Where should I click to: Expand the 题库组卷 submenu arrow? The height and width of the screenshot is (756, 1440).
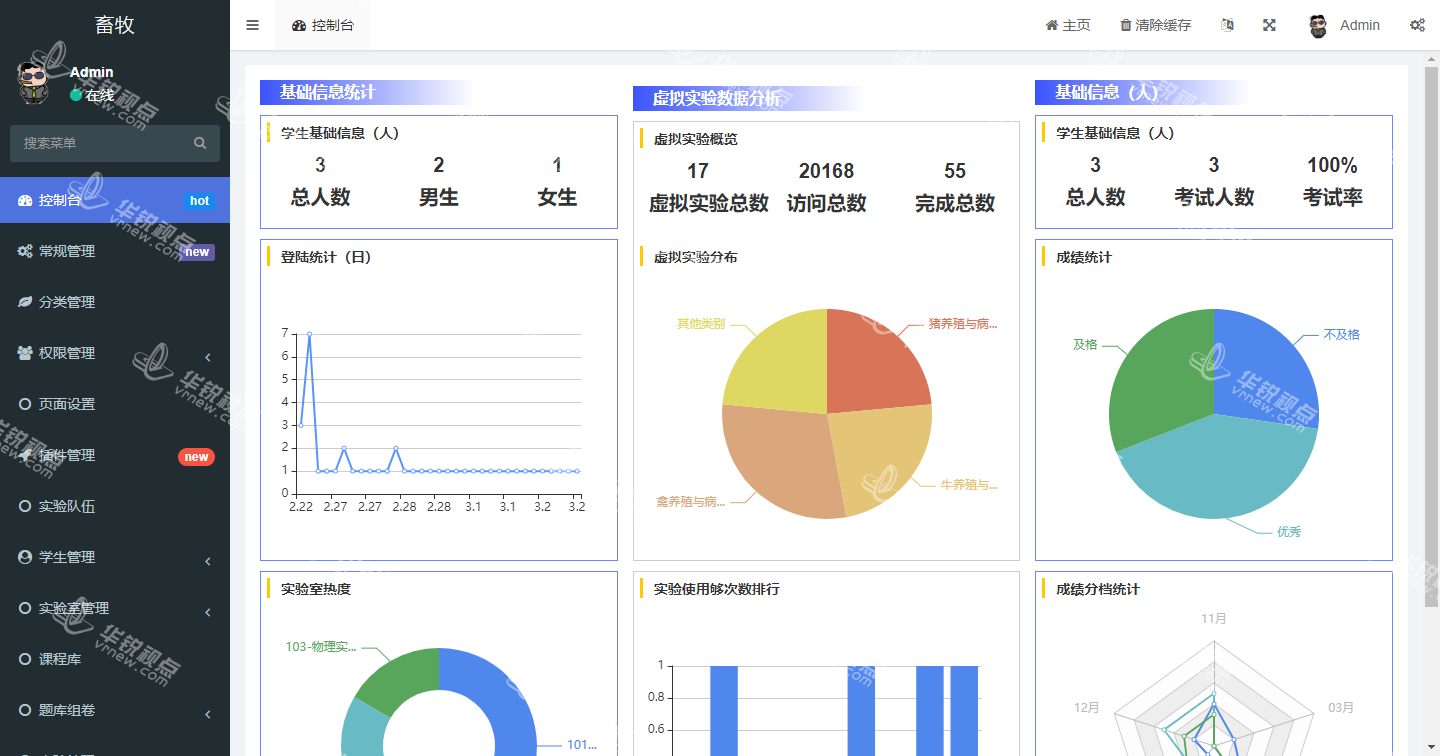pos(207,714)
